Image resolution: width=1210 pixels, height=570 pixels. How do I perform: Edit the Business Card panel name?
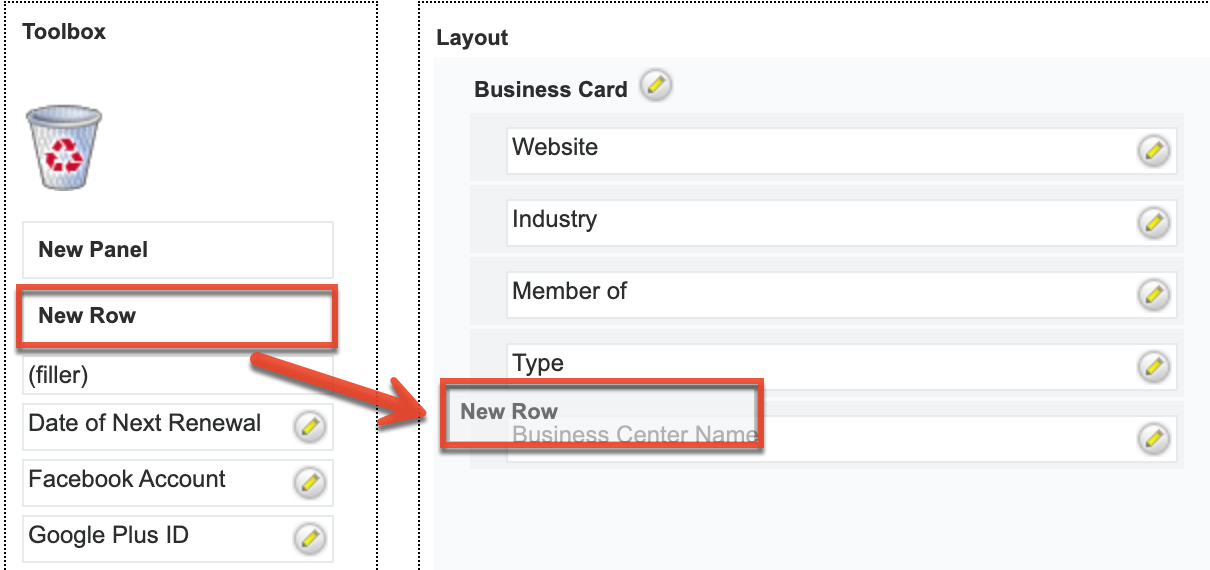[x=655, y=87]
